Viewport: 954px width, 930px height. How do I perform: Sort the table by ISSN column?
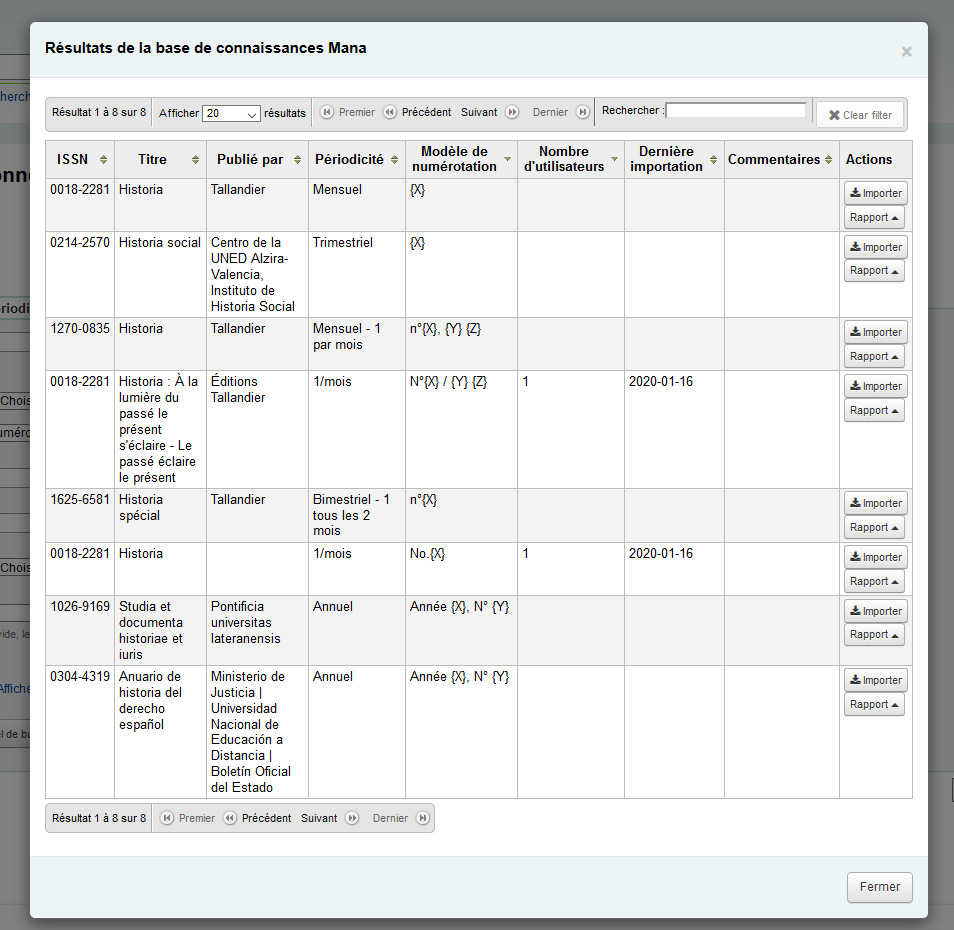pyautogui.click(x=80, y=159)
